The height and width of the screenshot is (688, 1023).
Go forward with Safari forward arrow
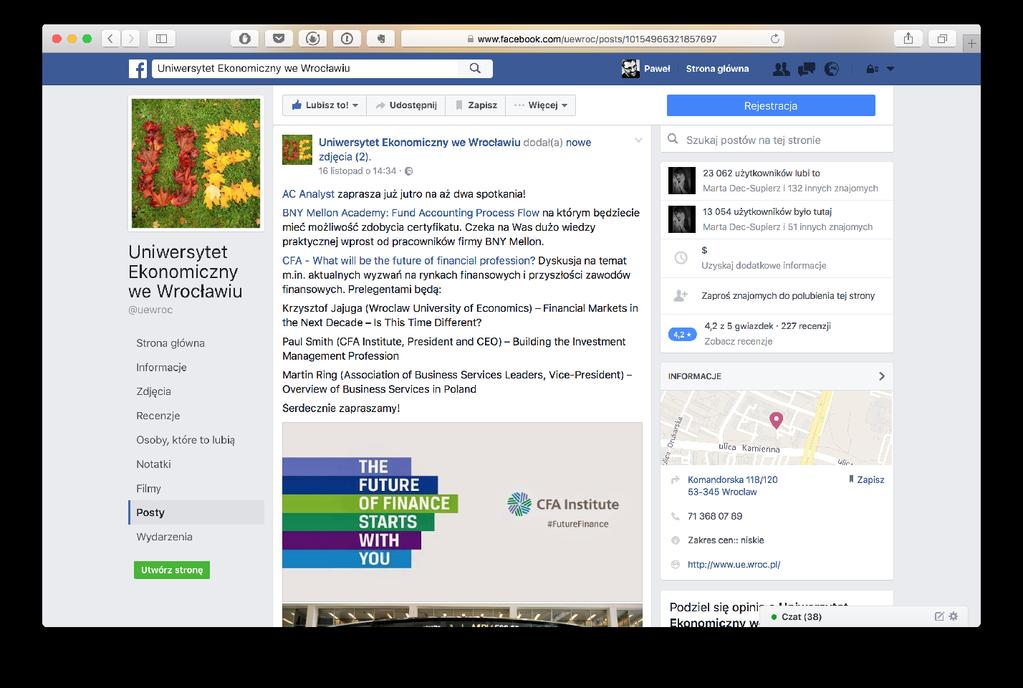(x=130, y=38)
